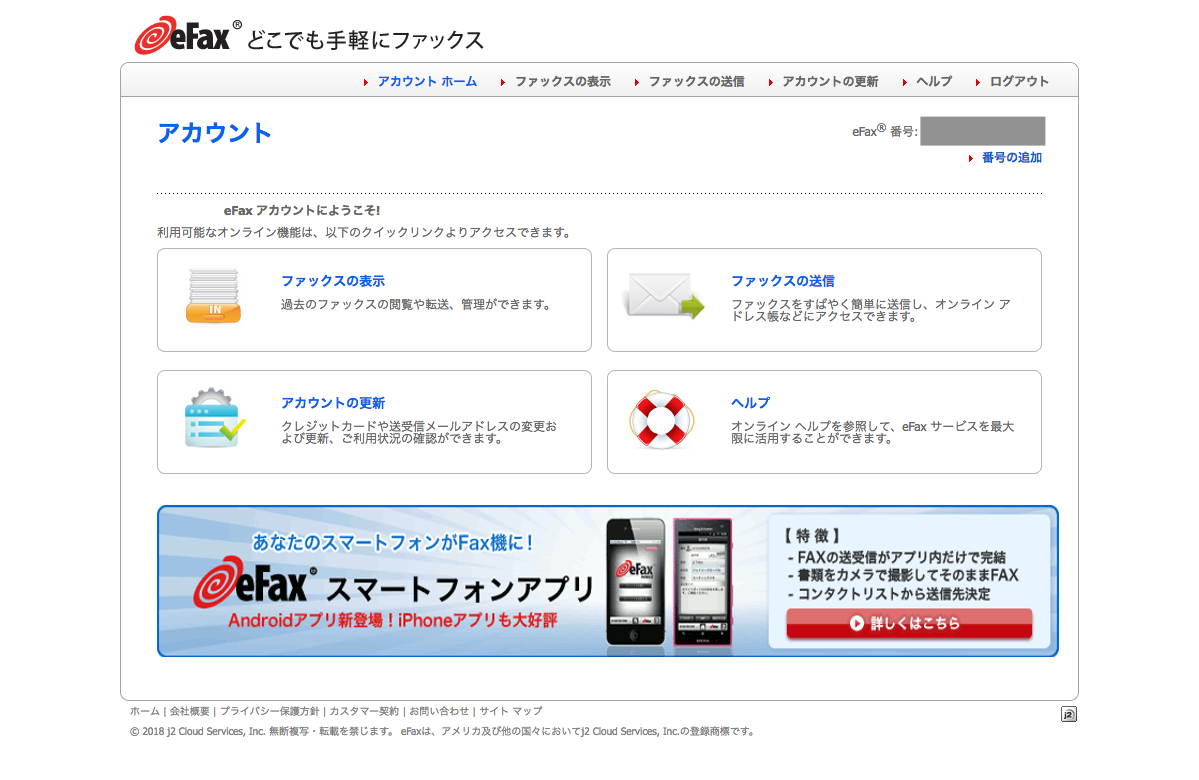This screenshot has width=1199, height=780.
Task: Open プライバシー保護方針 in the footer
Action: tap(269, 711)
